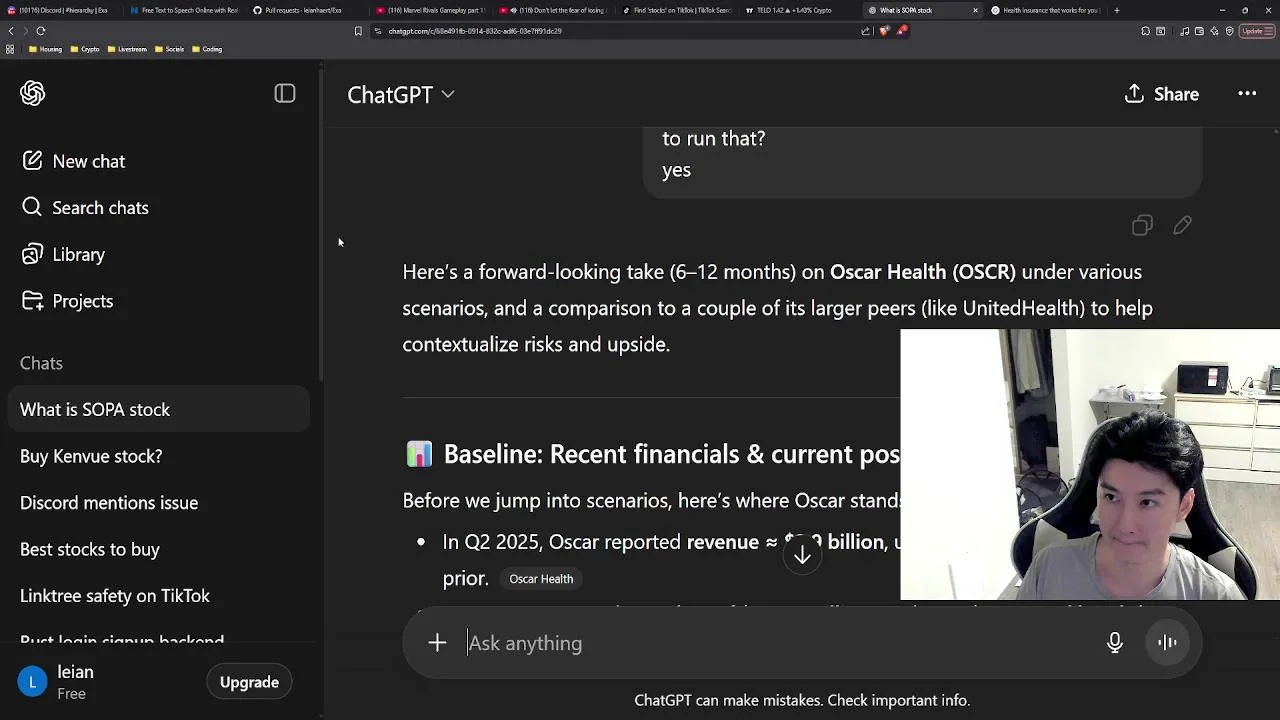
Task: Open the Socials bookmarks folder
Action: (171, 49)
